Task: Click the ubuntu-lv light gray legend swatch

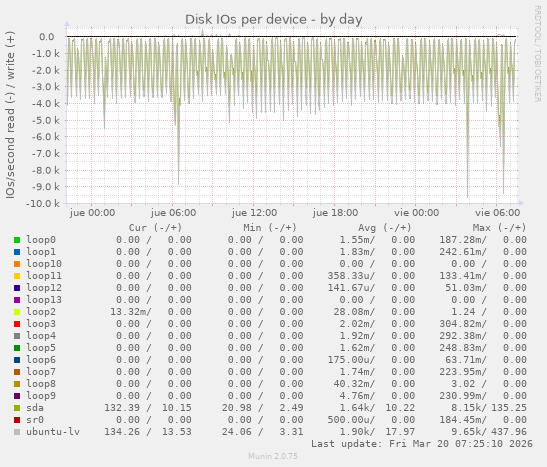Action: tap(17, 432)
